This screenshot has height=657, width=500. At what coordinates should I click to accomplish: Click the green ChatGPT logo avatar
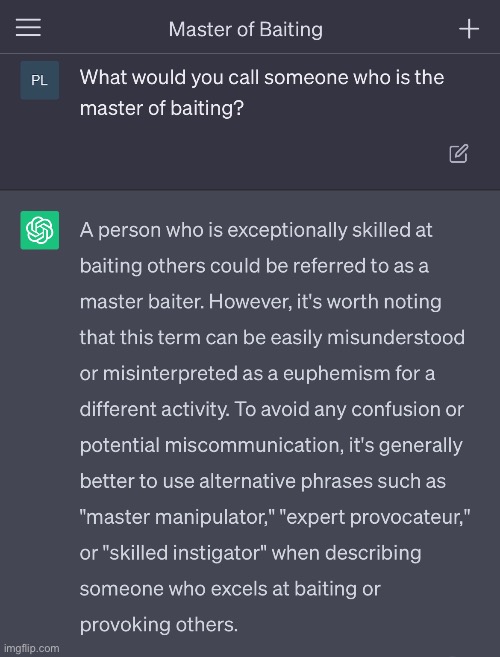40,230
